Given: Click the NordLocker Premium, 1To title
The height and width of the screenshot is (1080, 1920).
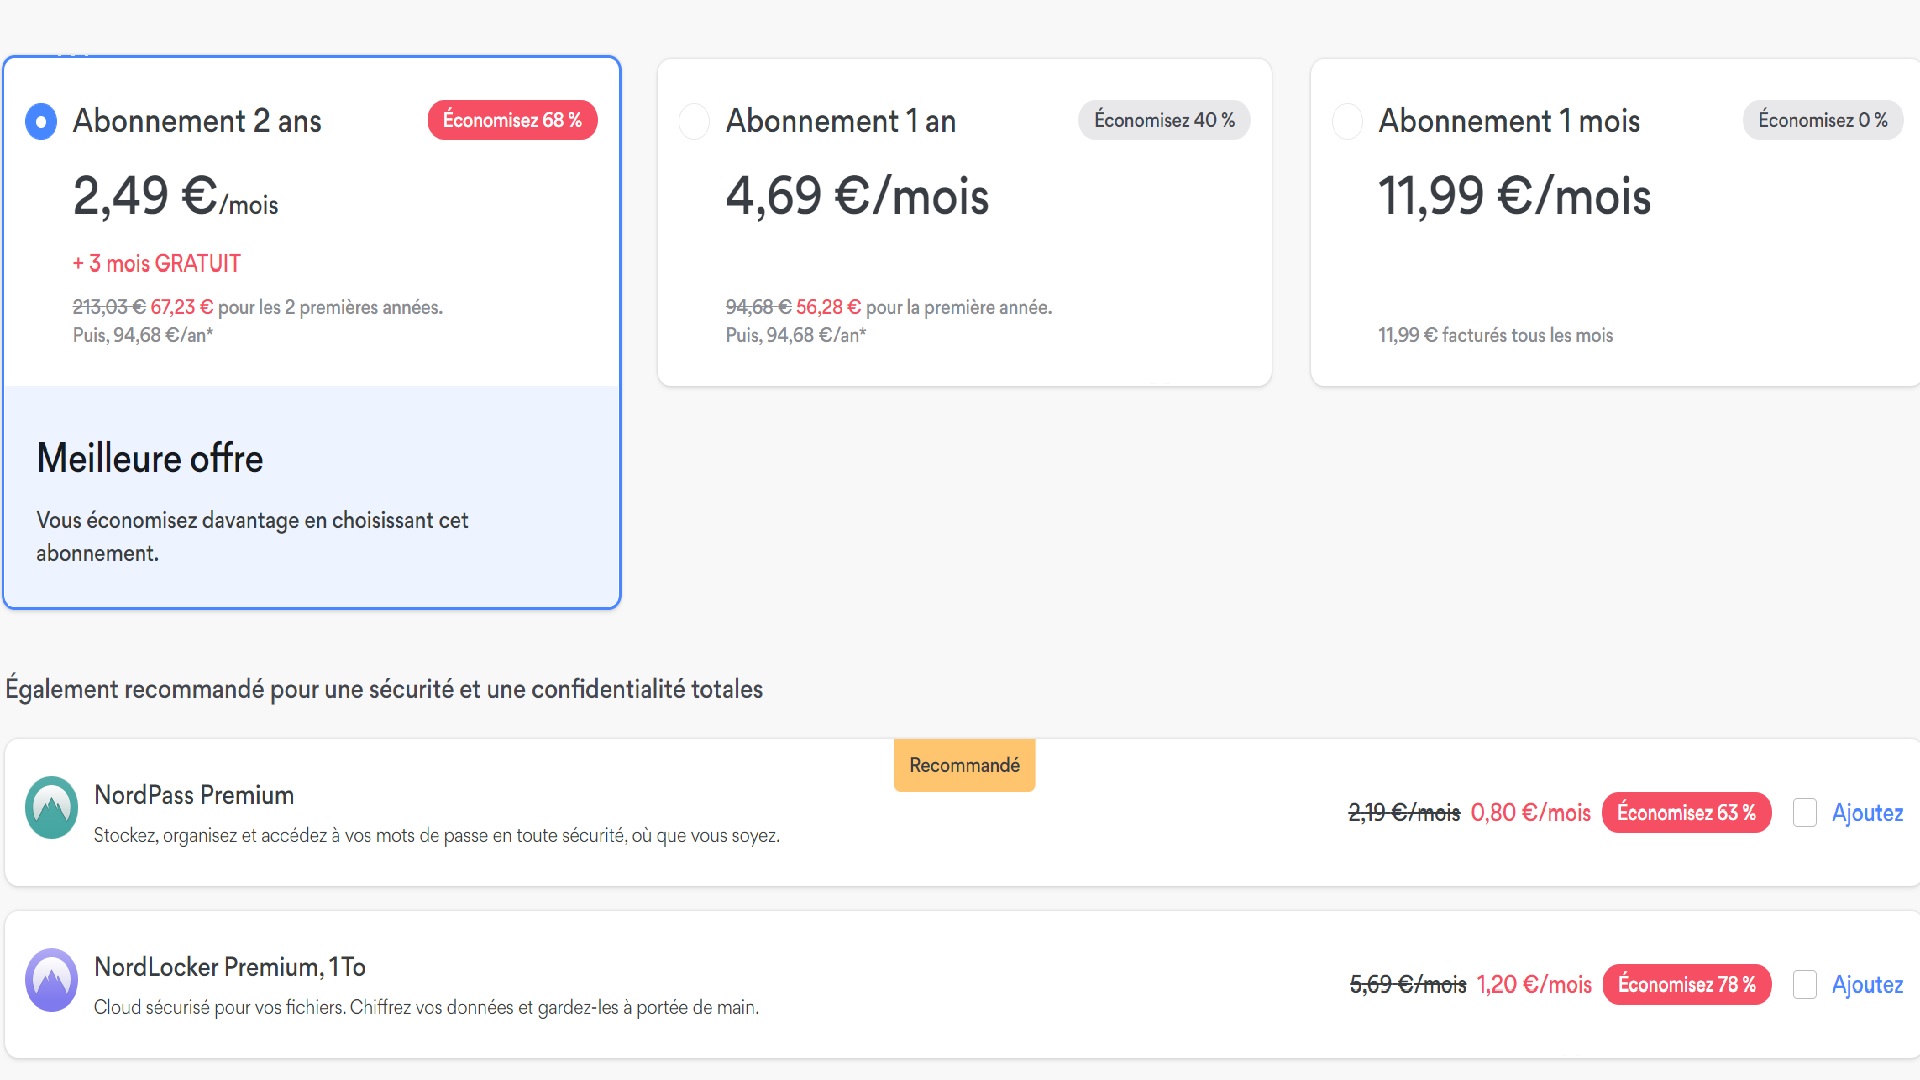Looking at the screenshot, I should [x=230, y=967].
